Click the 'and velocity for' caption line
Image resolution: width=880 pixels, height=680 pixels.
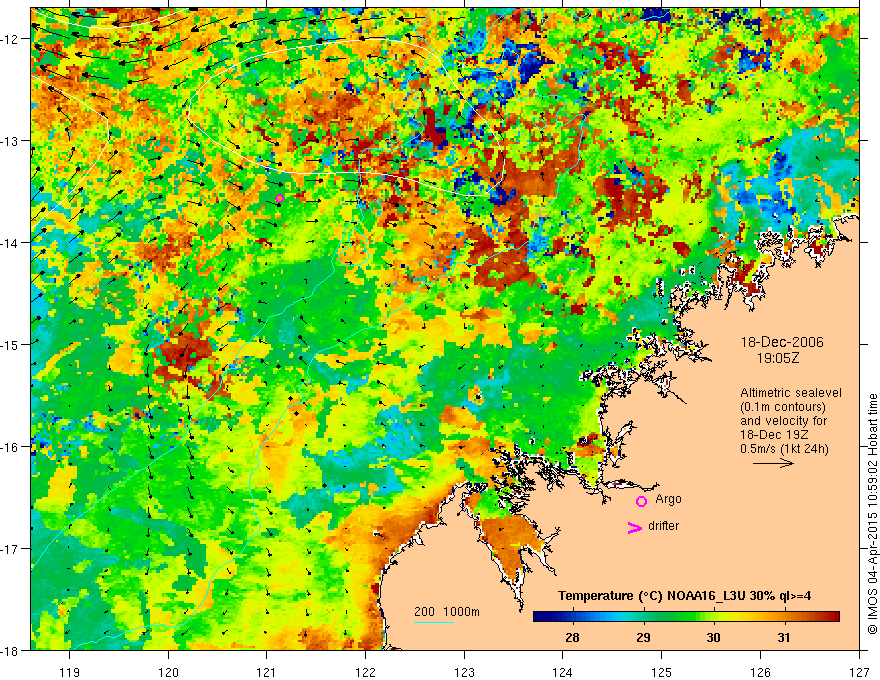[x=783, y=421]
